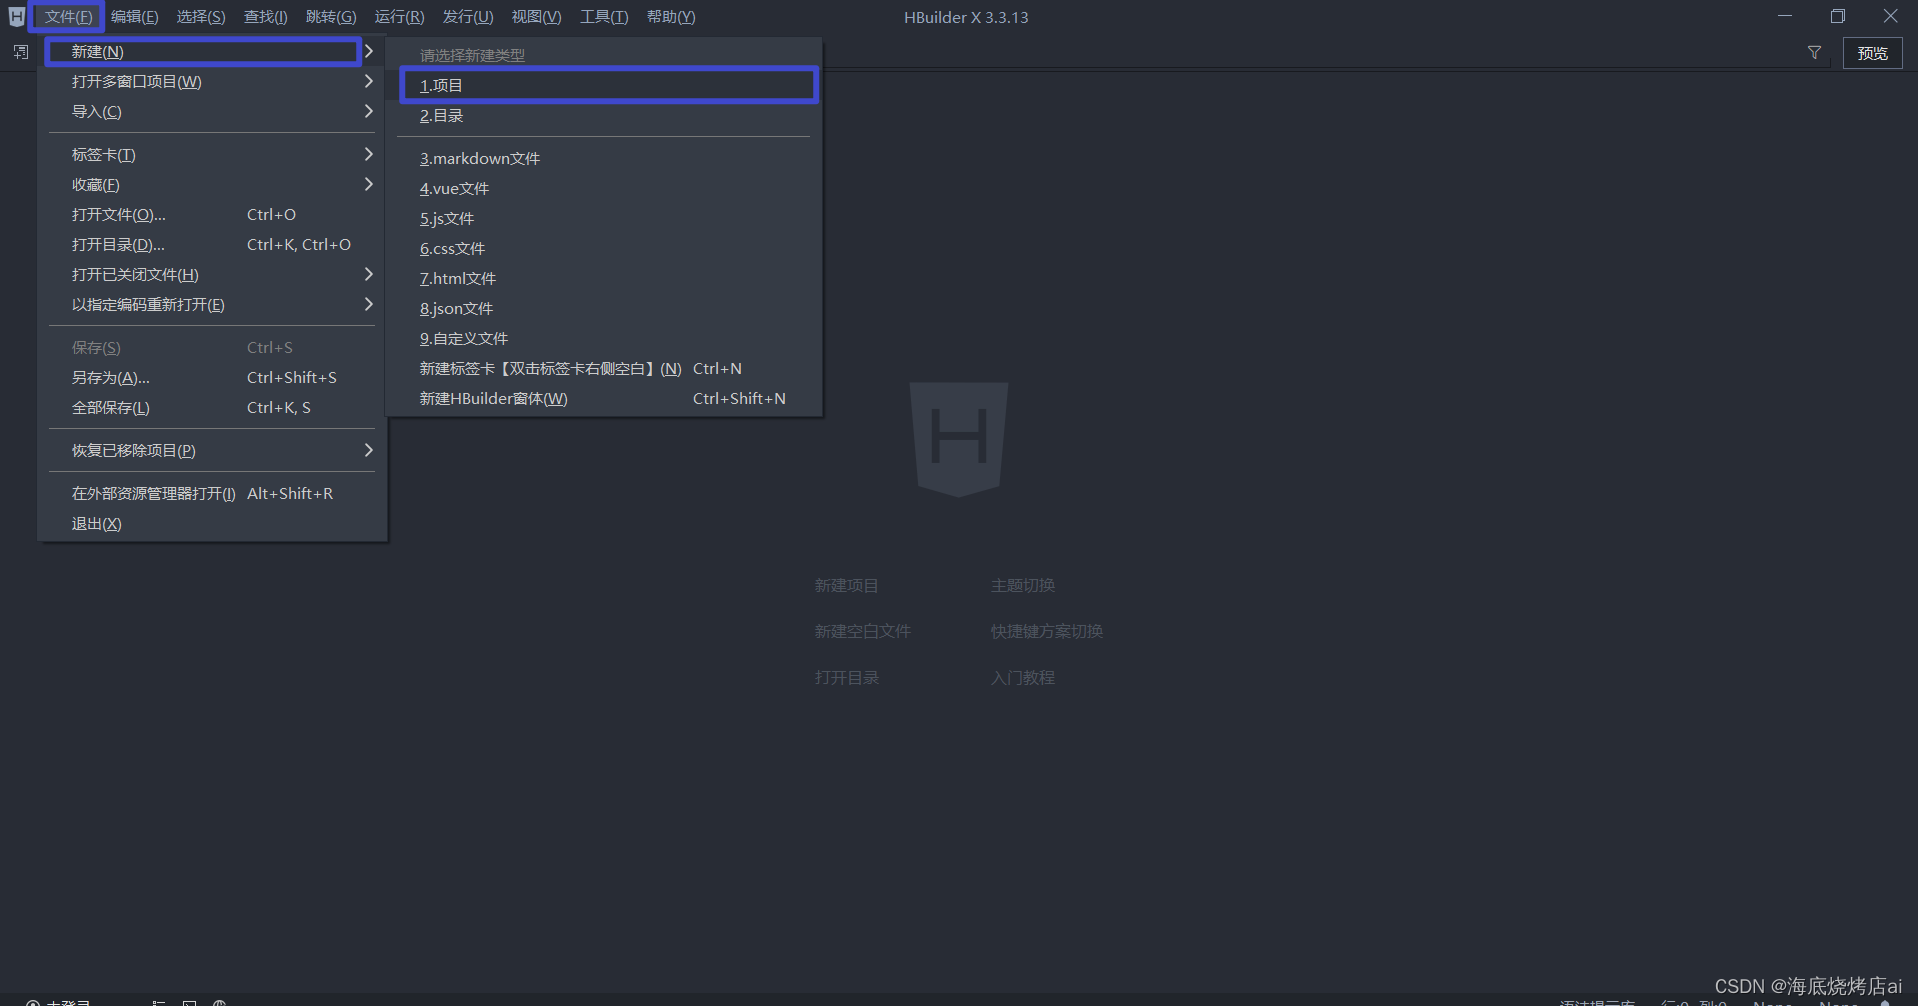Choose 打开文件(O)... from the File menu

(x=212, y=214)
